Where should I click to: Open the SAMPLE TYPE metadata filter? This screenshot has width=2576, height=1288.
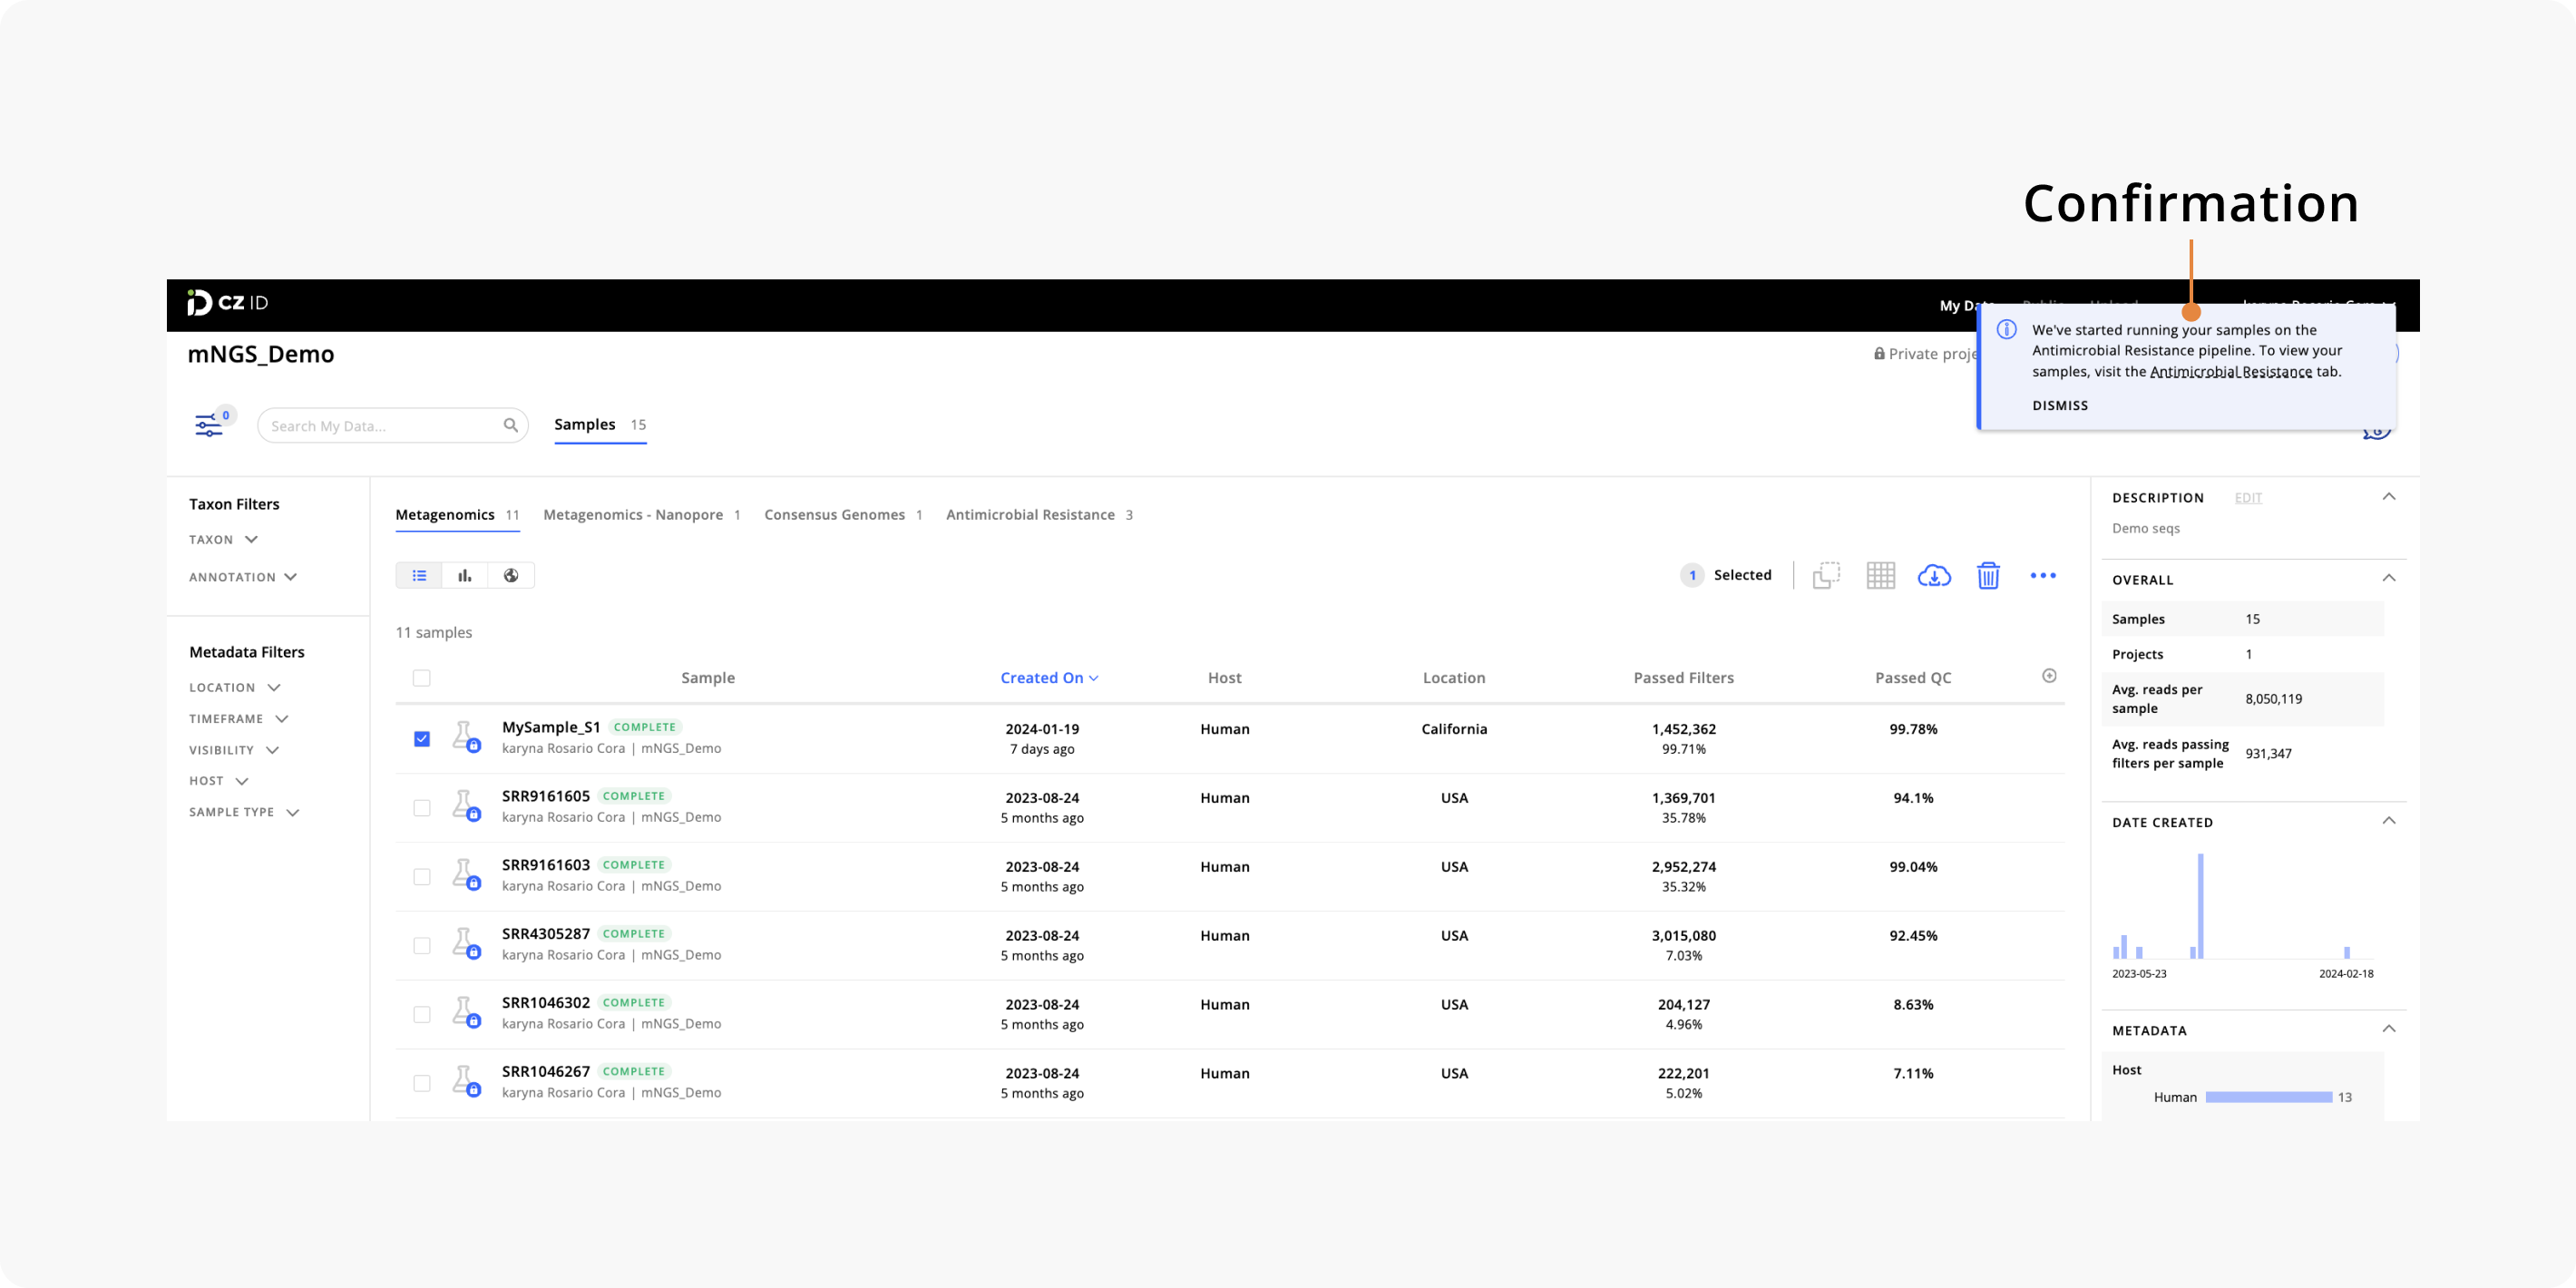(244, 812)
